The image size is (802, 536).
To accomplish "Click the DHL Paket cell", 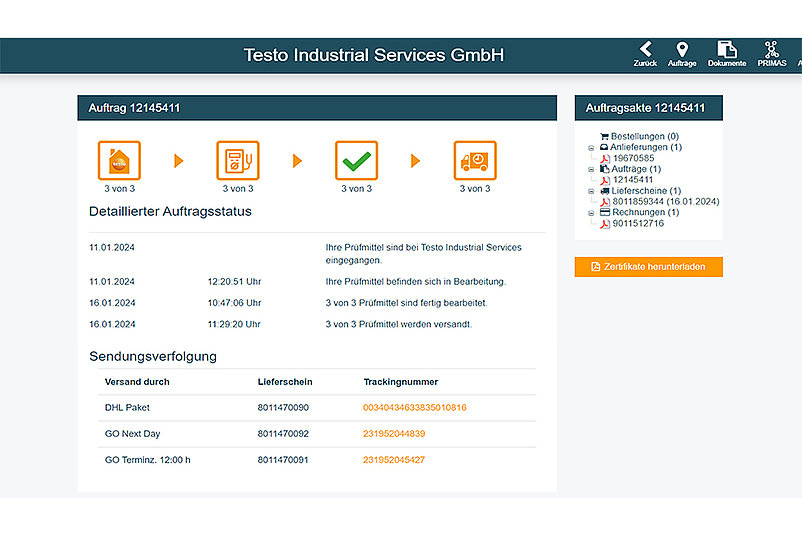I will (x=127, y=408).
